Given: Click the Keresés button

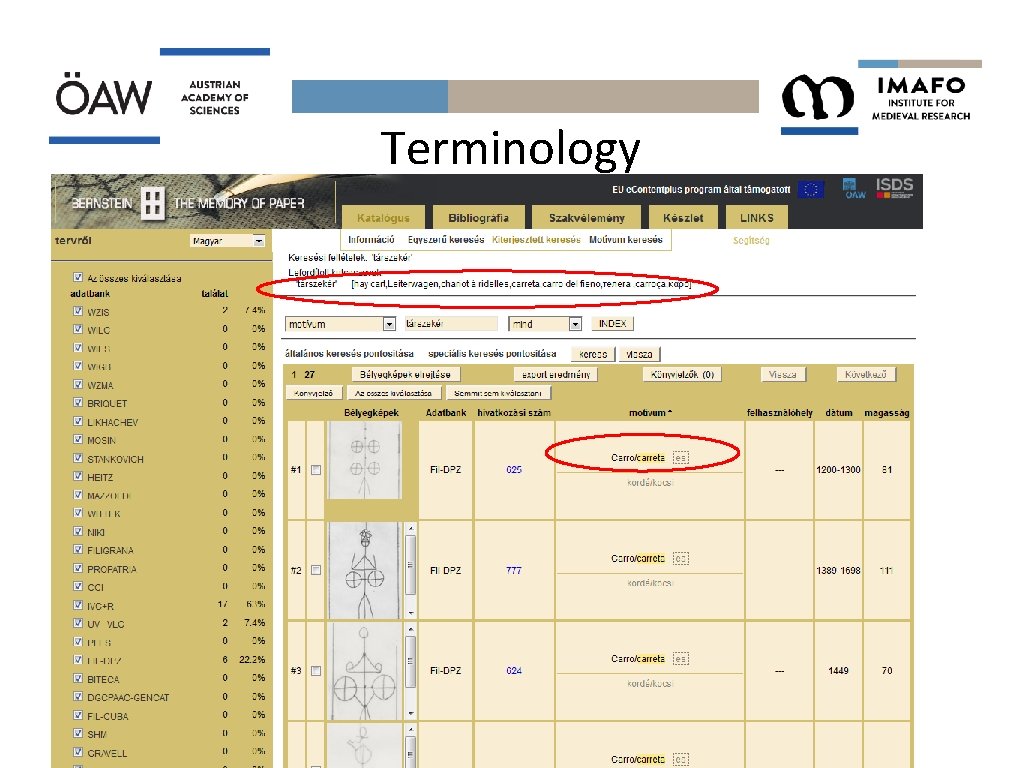Looking at the screenshot, I should (593, 354).
